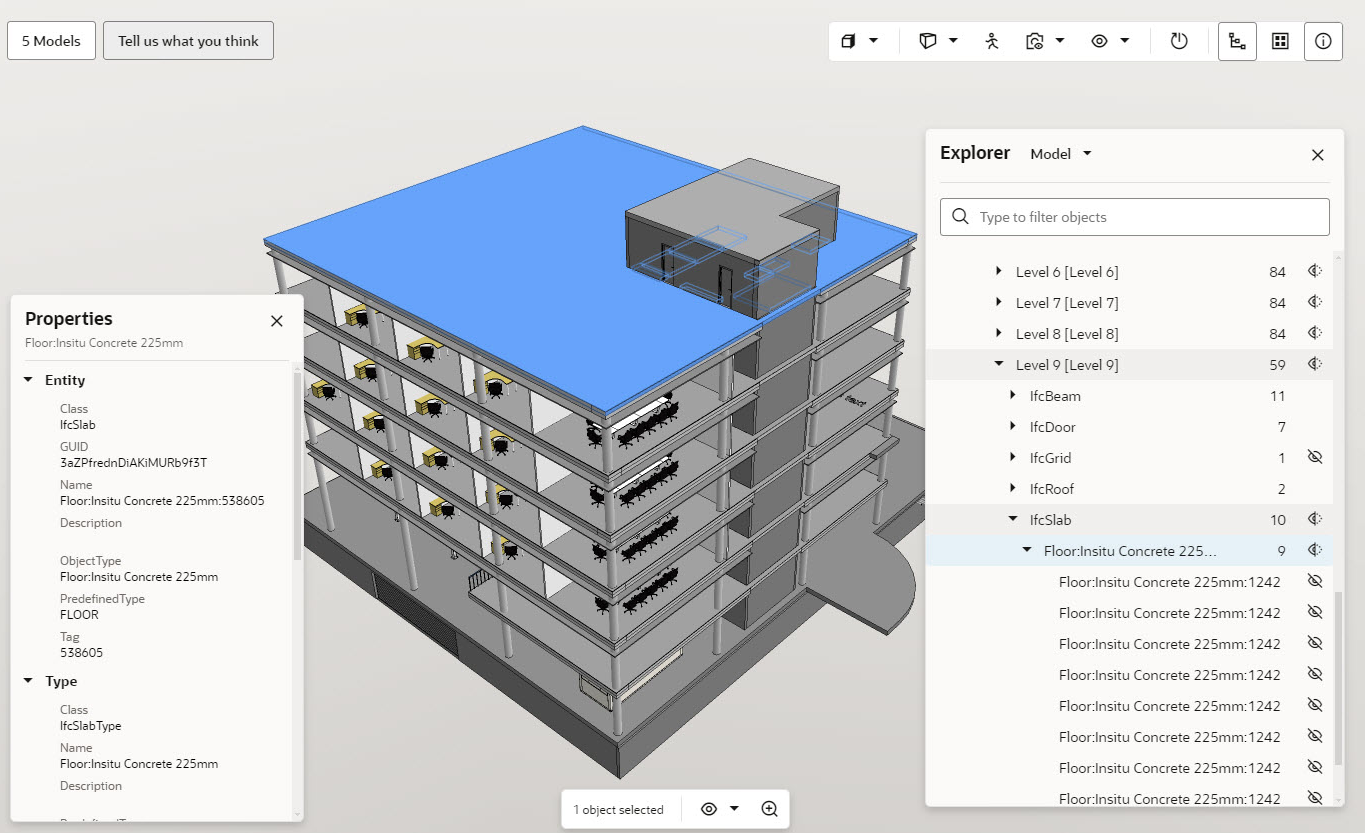The height and width of the screenshot is (833, 1365).
Task: Click the Explorer panel vertical scrollbar
Action: click(1340, 678)
